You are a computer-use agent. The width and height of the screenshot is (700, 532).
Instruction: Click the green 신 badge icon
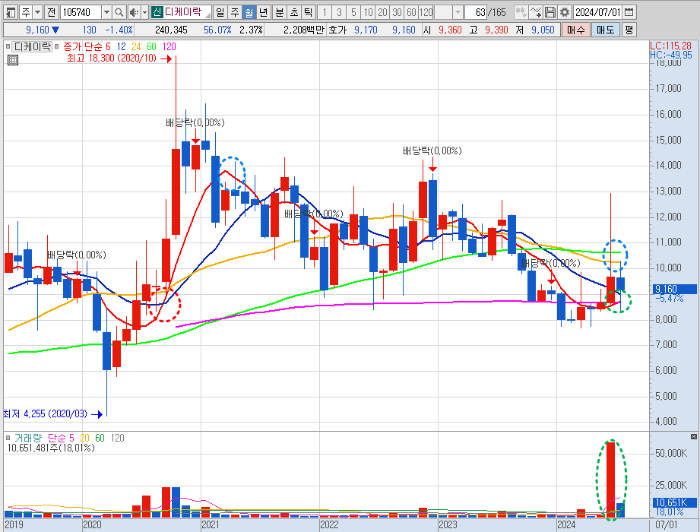coord(157,12)
